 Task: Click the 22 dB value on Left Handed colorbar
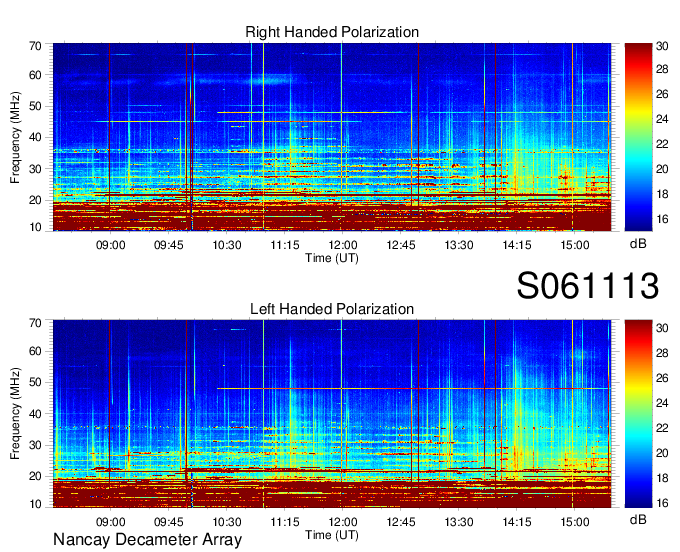662,428
